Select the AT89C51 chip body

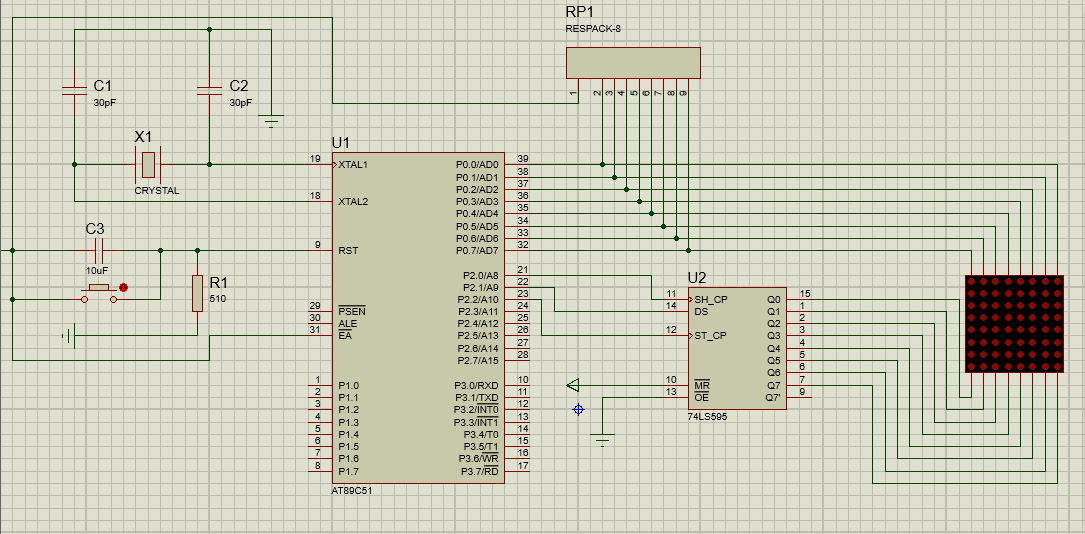tap(418, 317)
